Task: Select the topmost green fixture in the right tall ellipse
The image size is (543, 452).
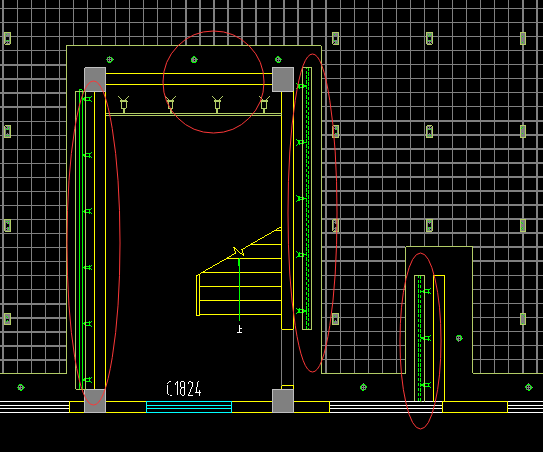Action: [301, 86]
